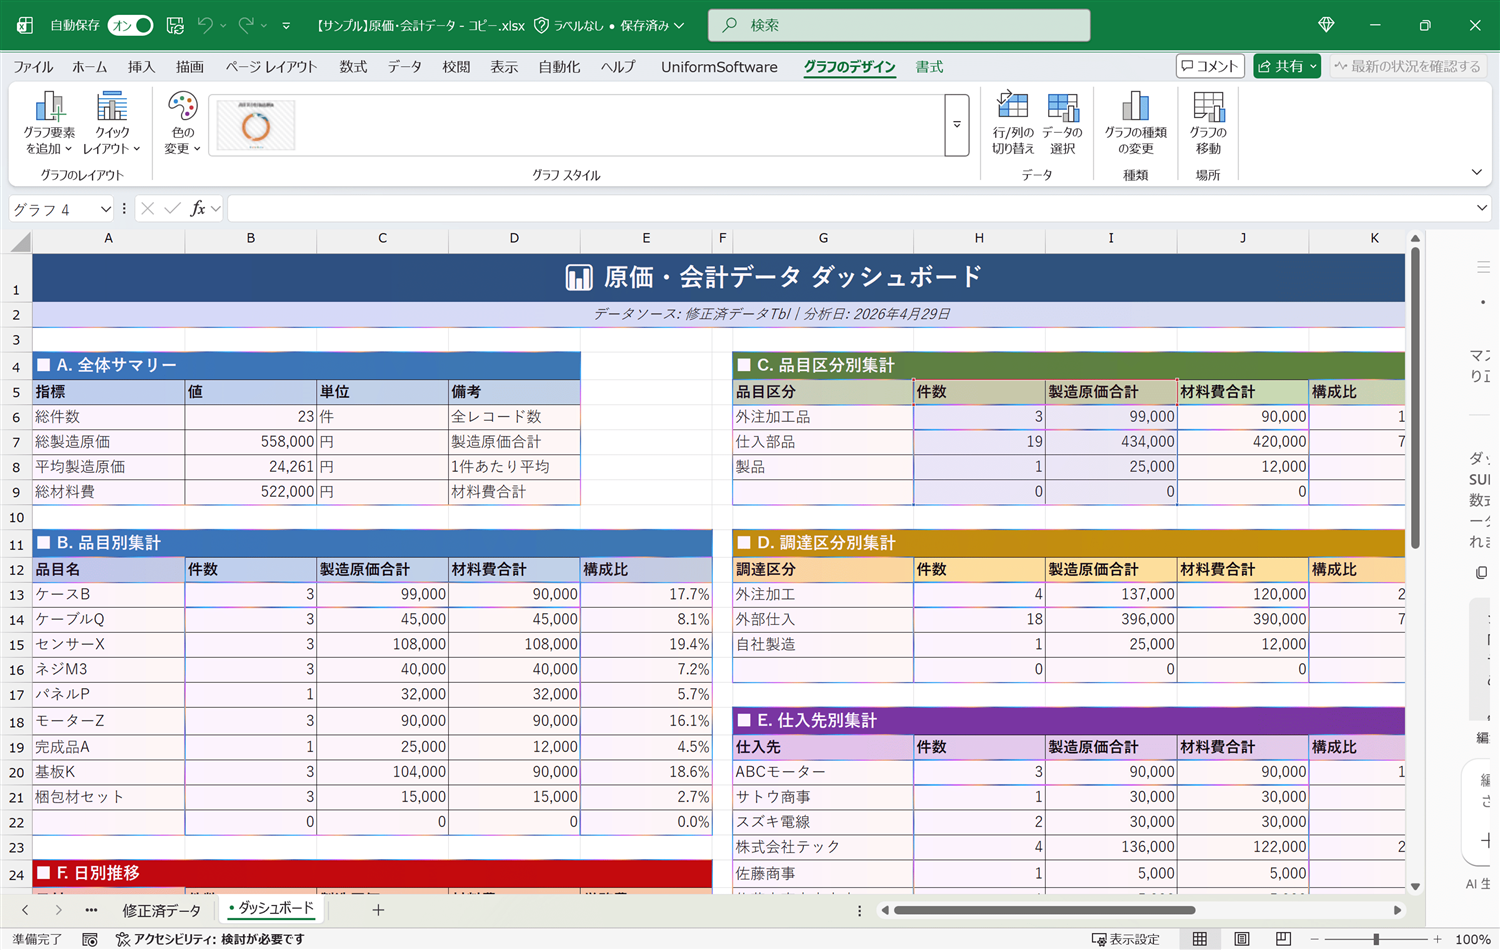Viewport: 1500px width, 950px height.
Task: Open the UniformSoftware tab
Action: pos(719,67)
